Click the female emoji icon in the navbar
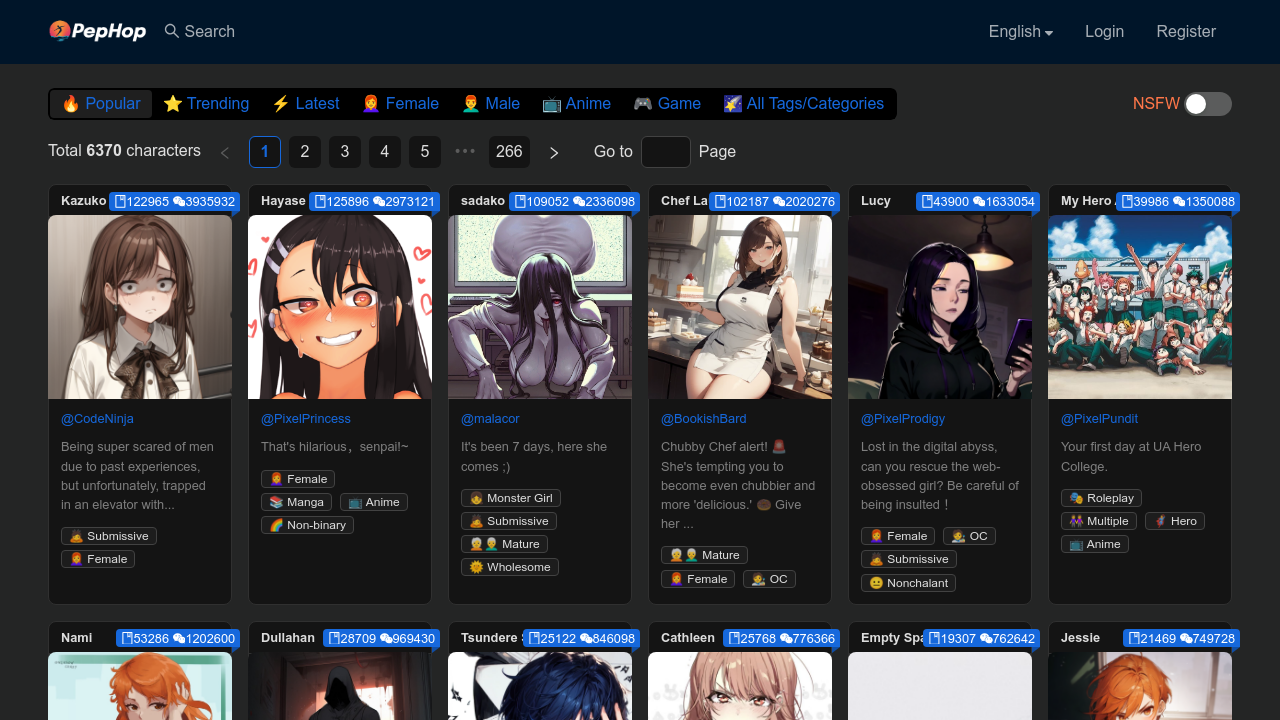The width and height of the screenshot is (1280, 720). [369, 103]
